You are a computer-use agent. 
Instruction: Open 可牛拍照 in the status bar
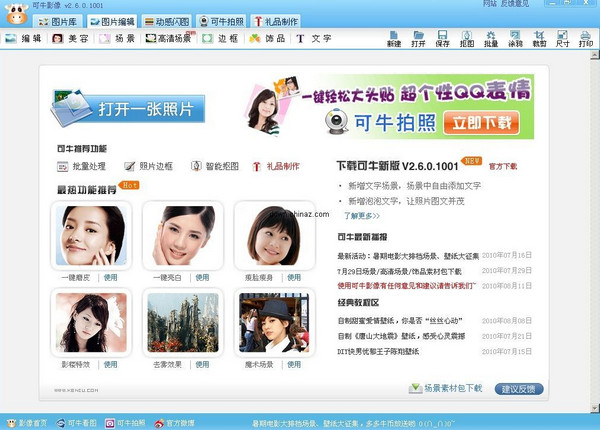tap(126, 423)
